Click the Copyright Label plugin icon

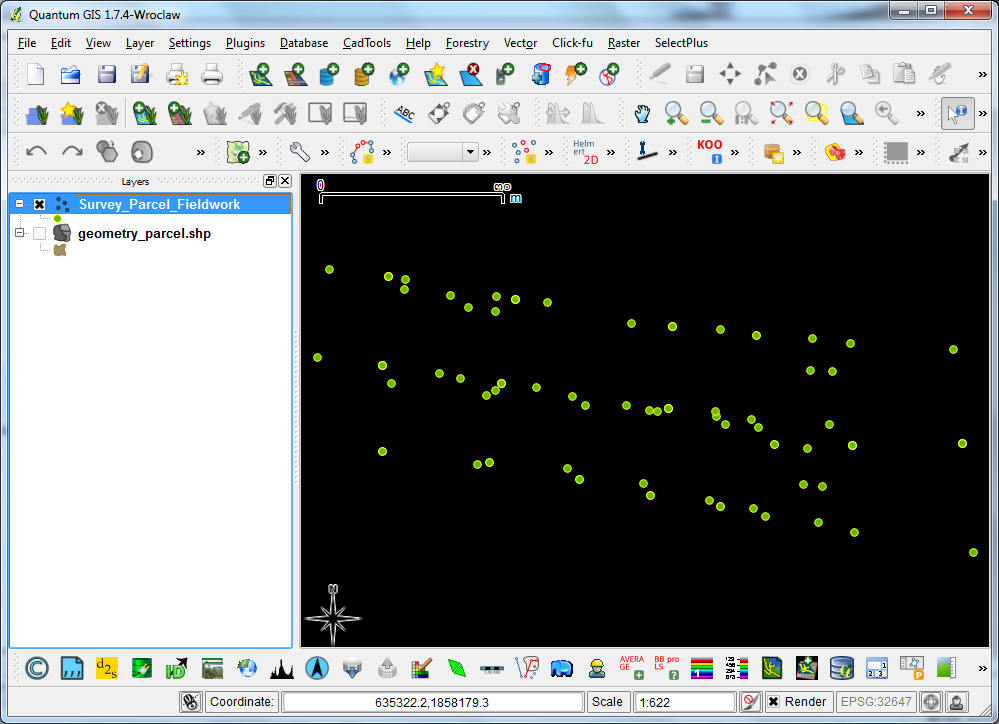click(37, 669)
